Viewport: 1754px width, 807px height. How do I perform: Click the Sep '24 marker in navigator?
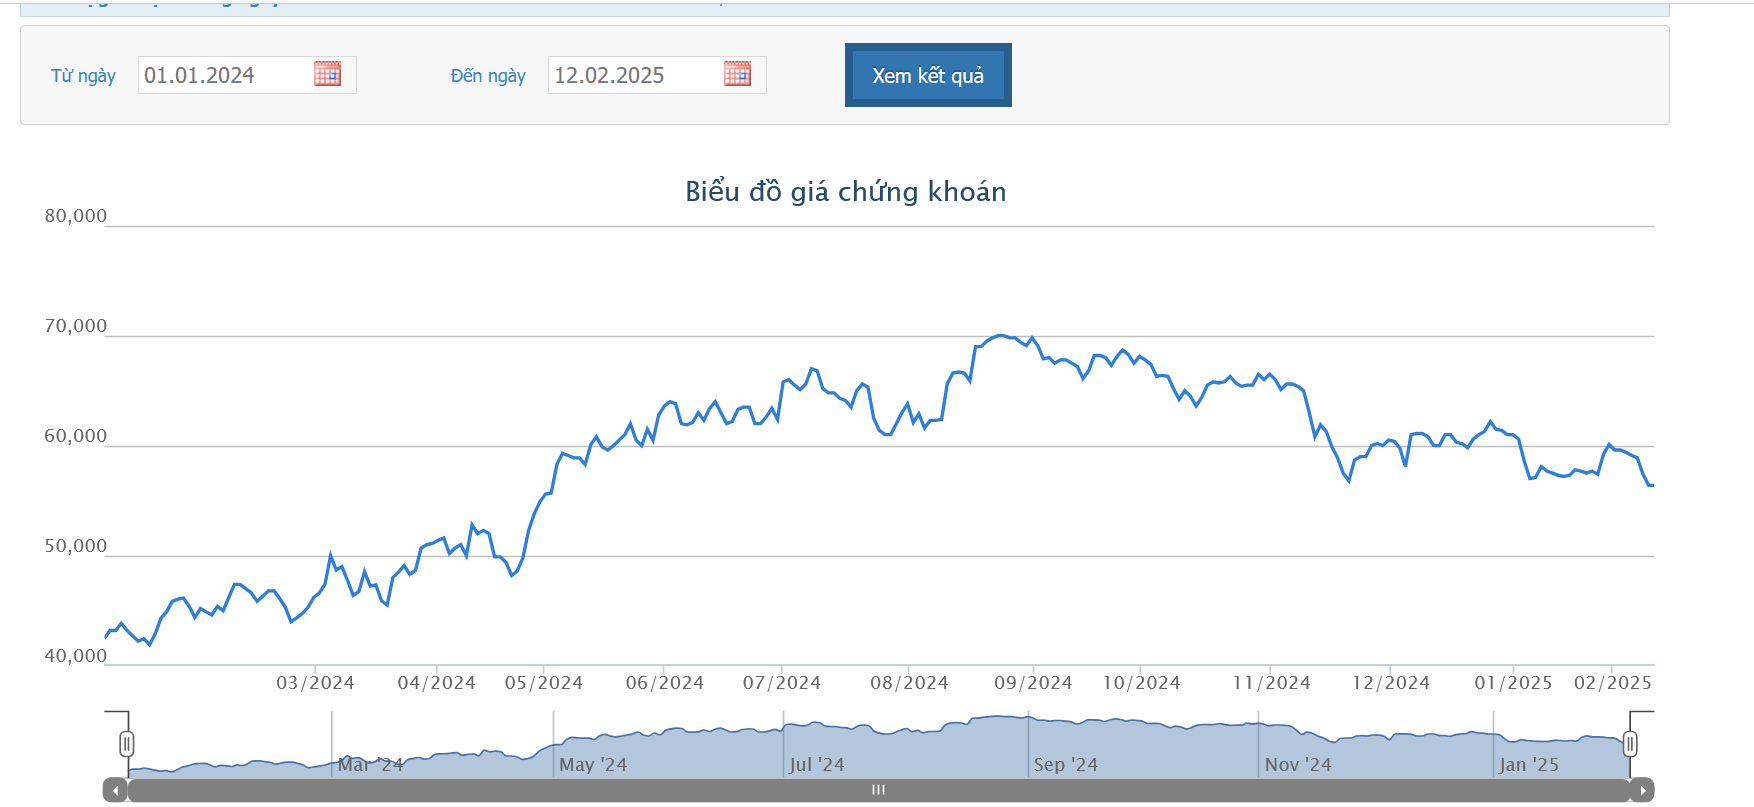(x=1065, y=765)
